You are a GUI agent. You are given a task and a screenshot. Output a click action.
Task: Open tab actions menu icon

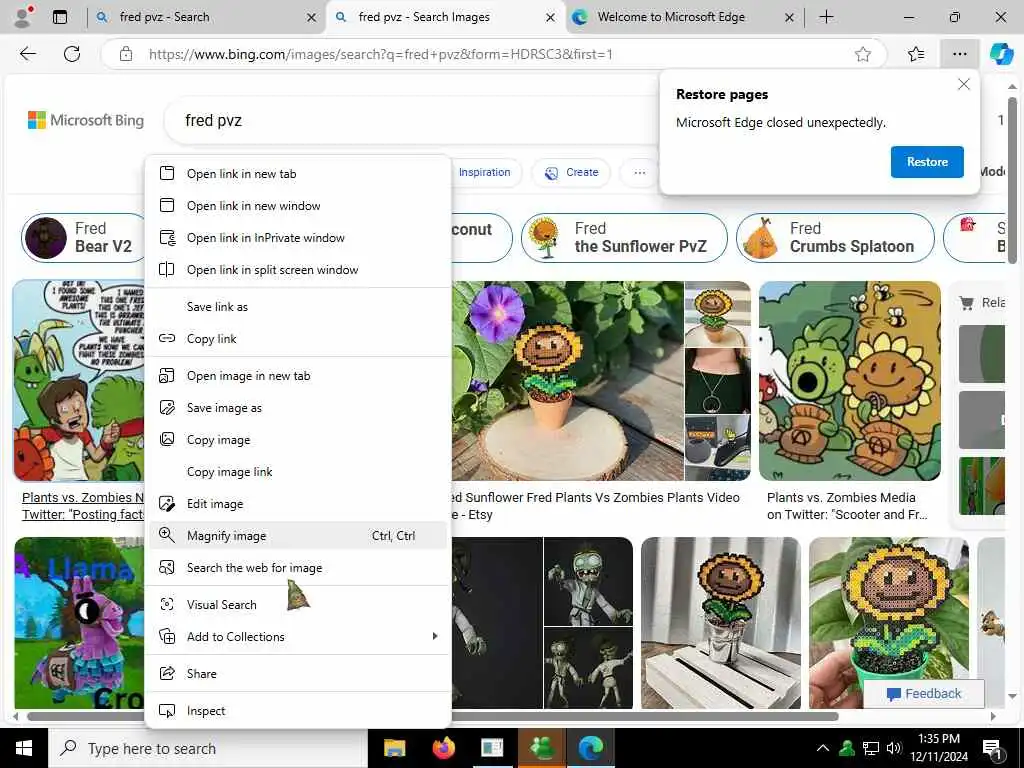coord(60,17)
